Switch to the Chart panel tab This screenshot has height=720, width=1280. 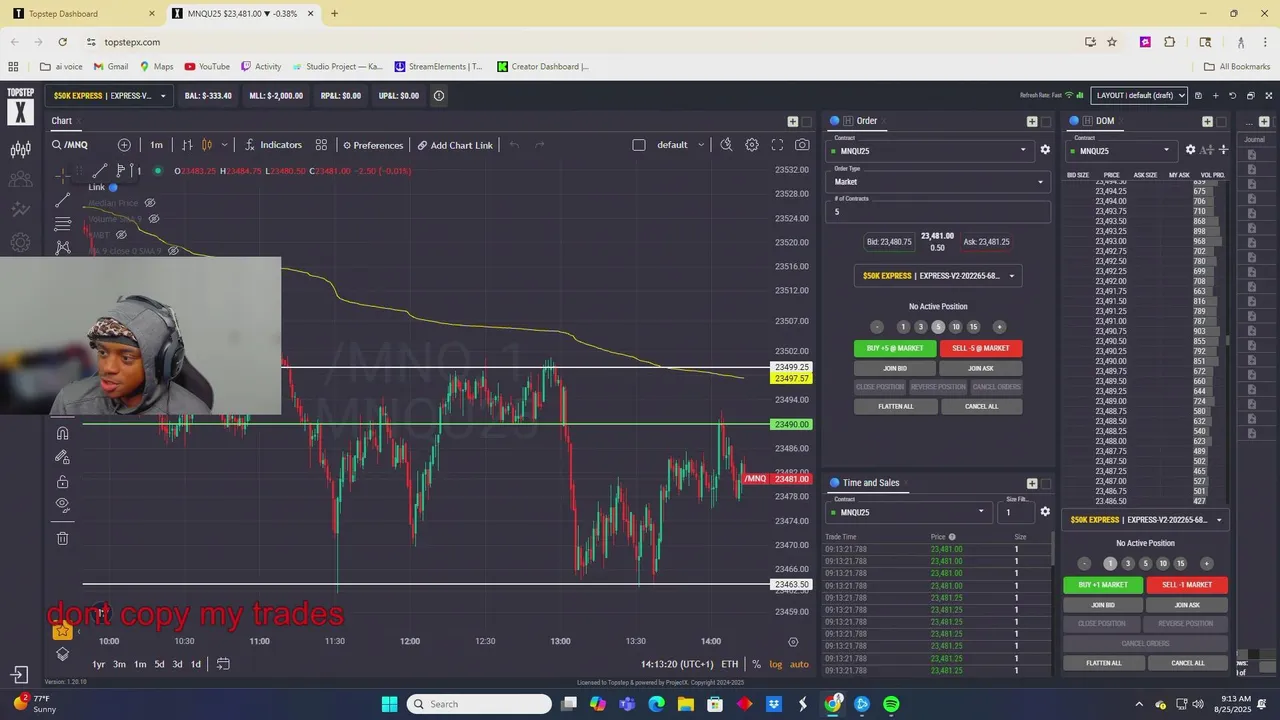tap(62, 121)
